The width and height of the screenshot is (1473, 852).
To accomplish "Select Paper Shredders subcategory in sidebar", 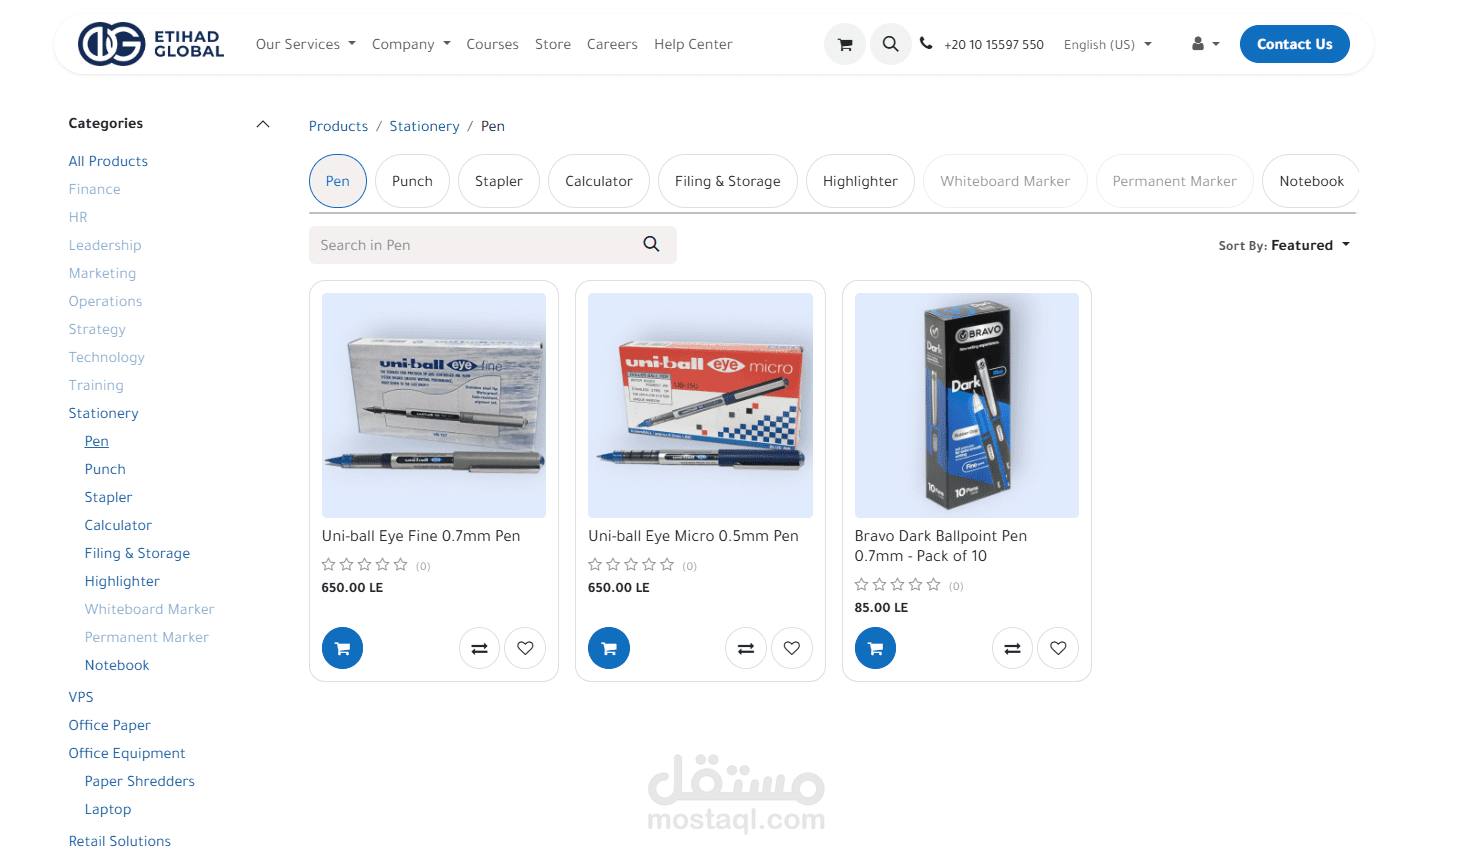I will (x=140, y=781).
